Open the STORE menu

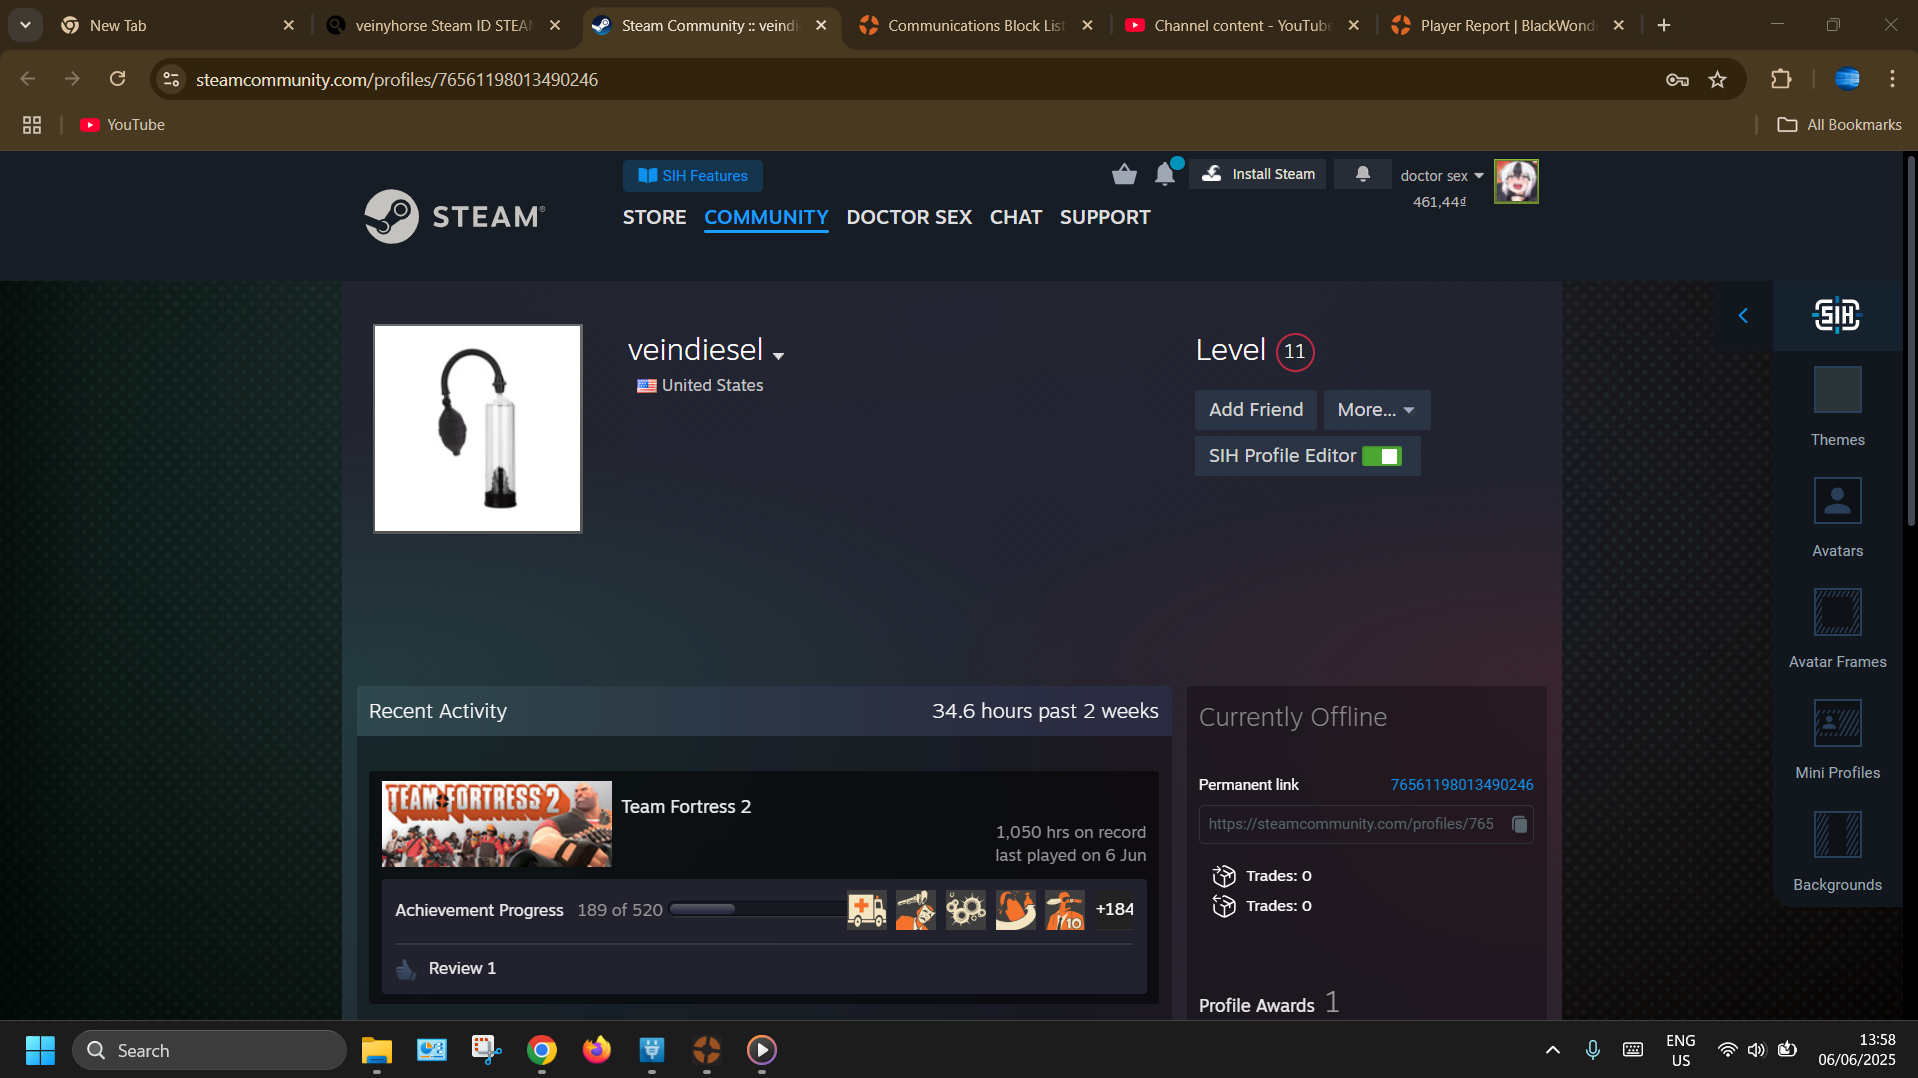[654, 217]
